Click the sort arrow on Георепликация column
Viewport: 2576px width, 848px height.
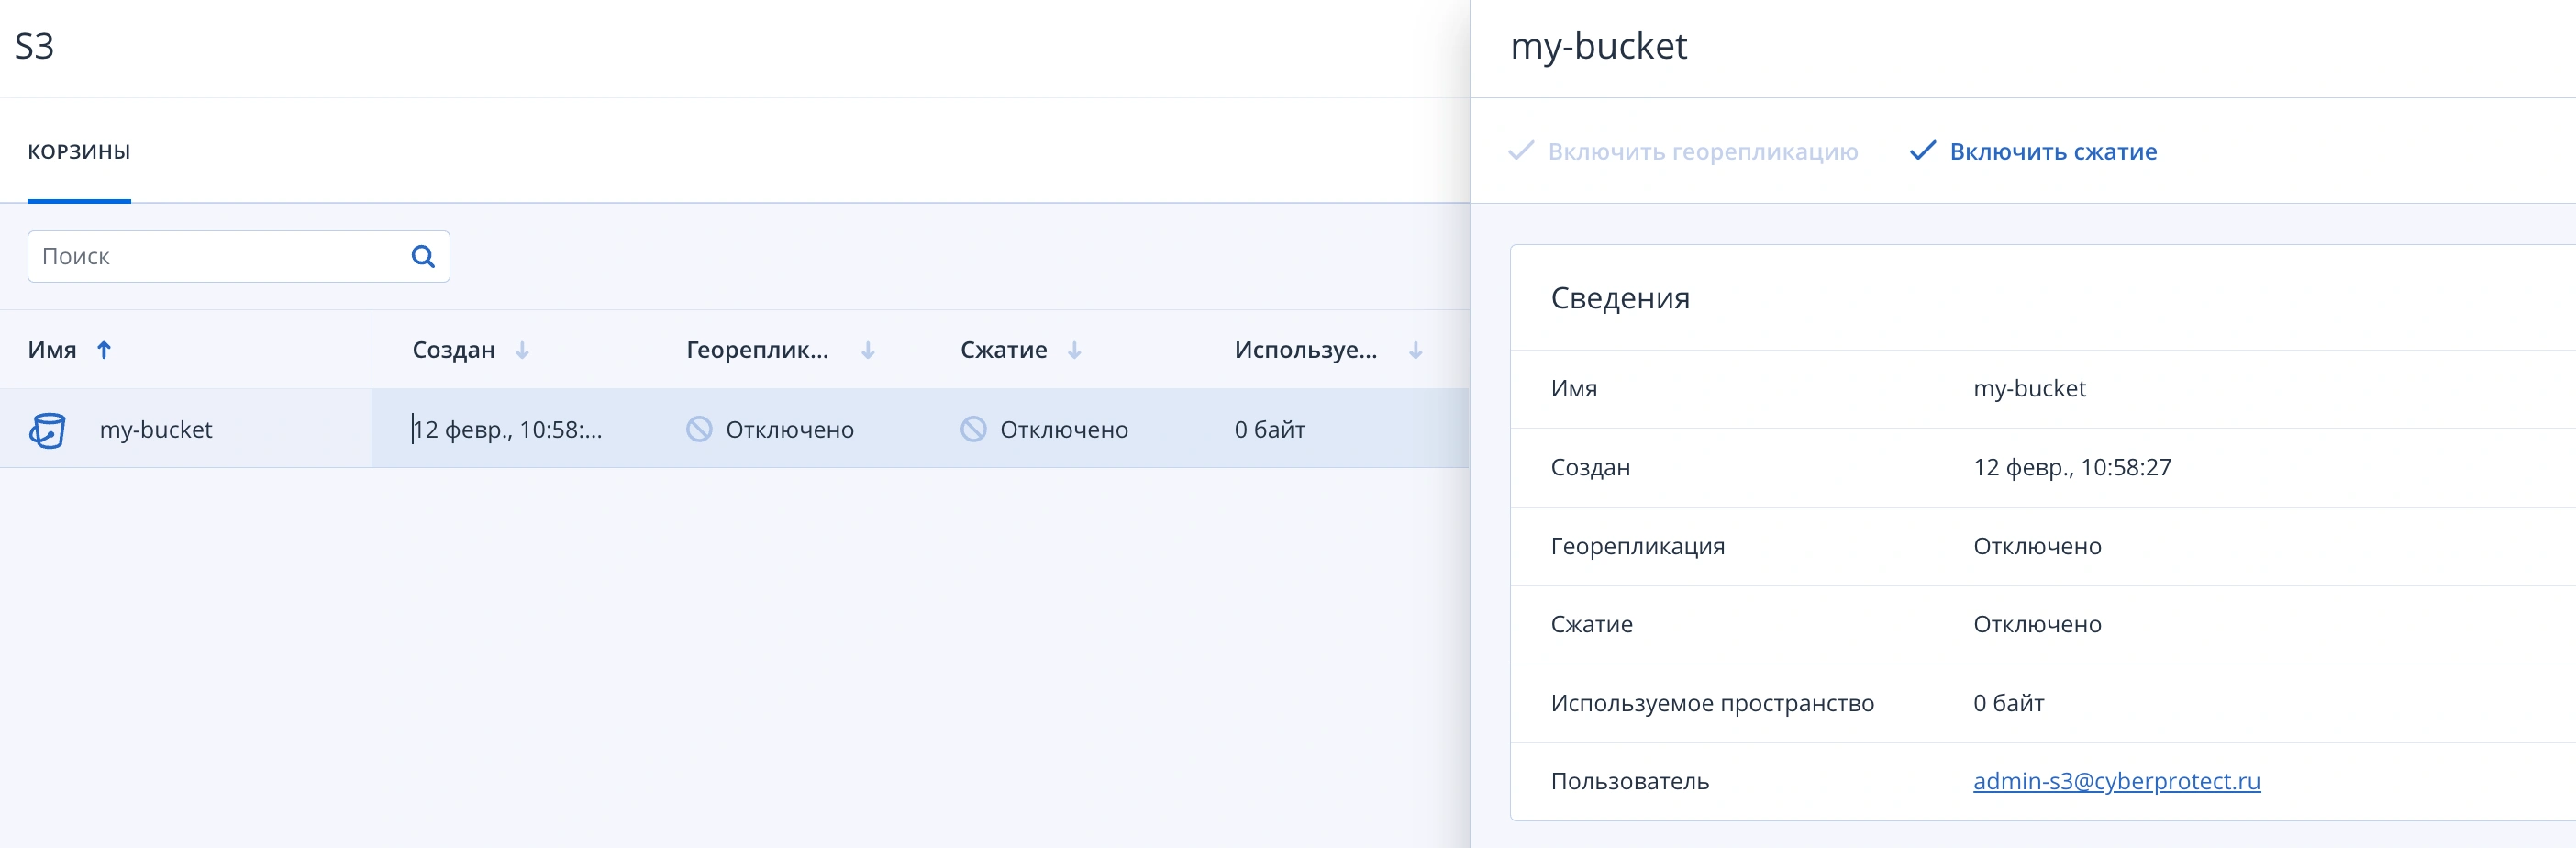867,351
